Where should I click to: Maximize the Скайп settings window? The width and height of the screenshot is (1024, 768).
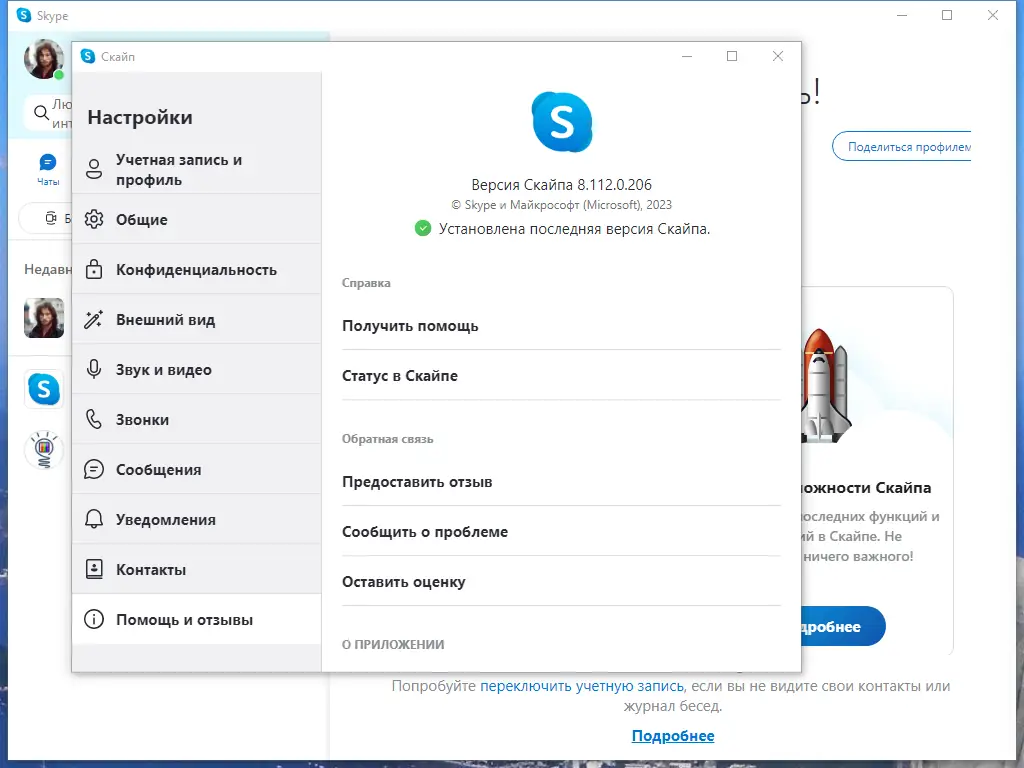click(732, 56)
